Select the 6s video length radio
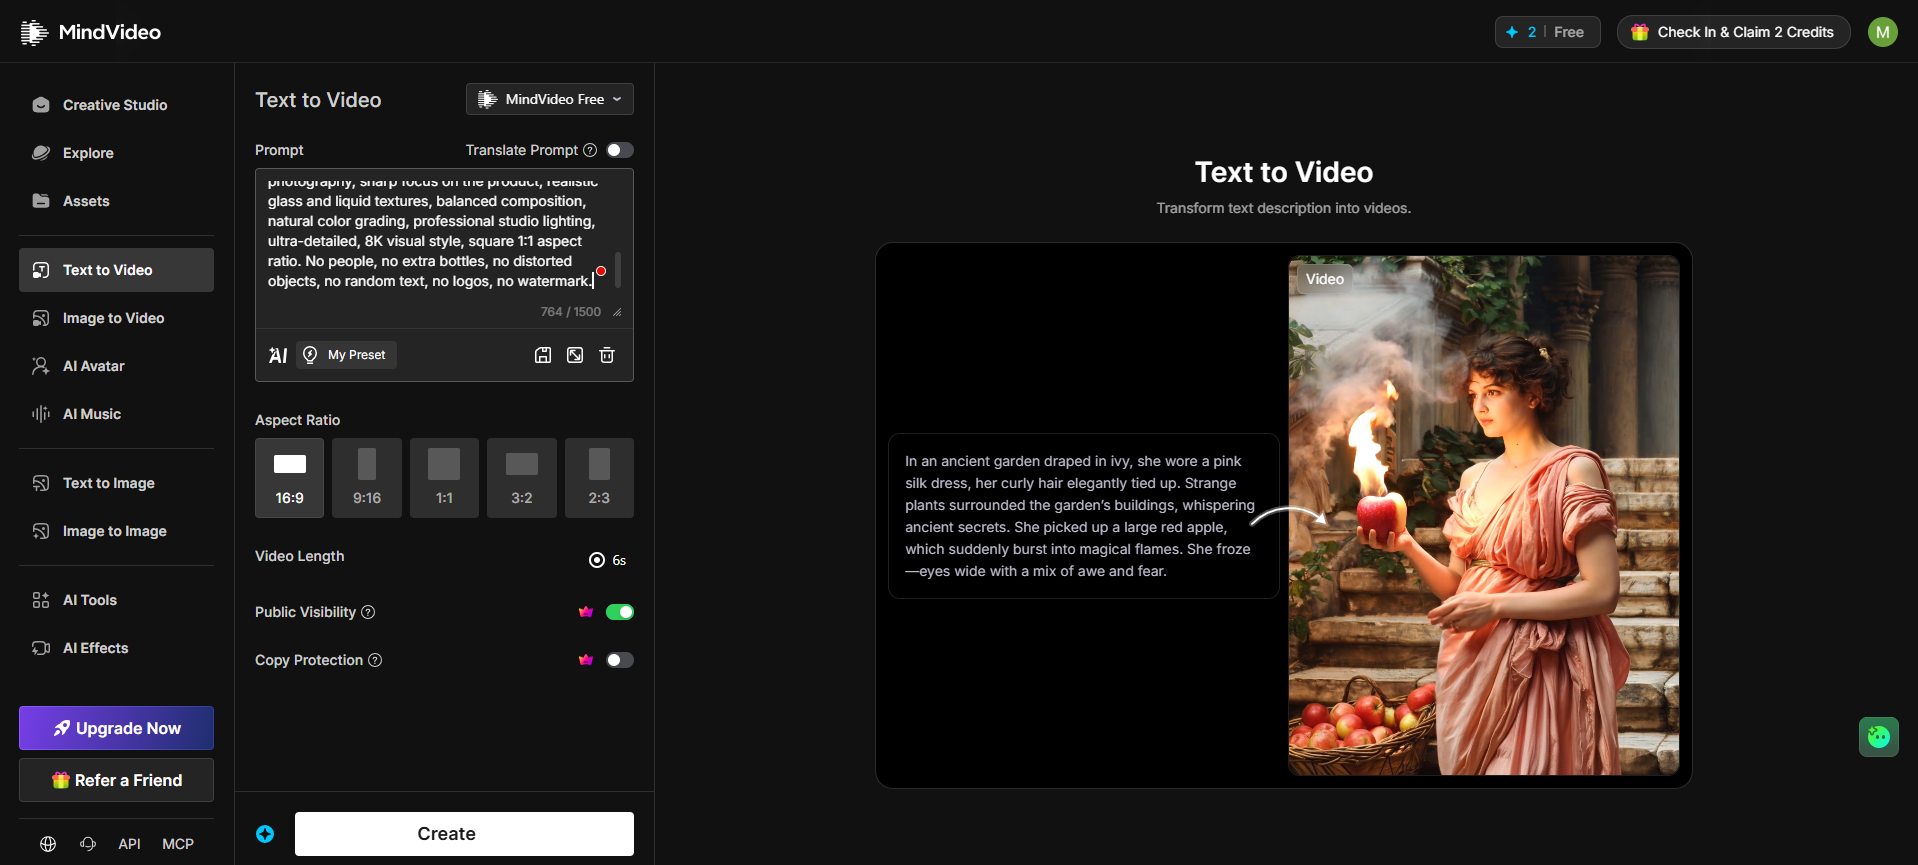The image size is (1918, 865). 597,560
